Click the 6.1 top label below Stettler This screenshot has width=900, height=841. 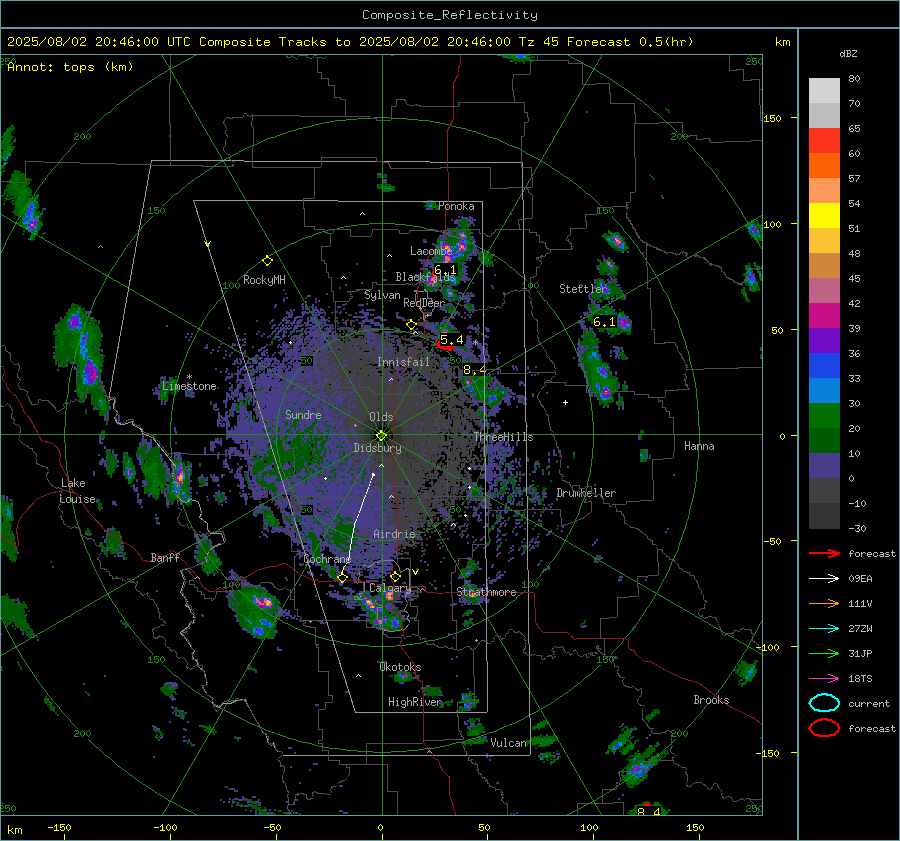click(604, 322)
